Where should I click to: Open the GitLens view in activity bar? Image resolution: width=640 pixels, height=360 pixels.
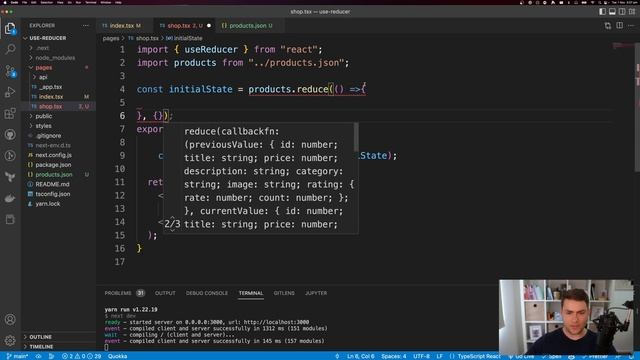[10, 156]
